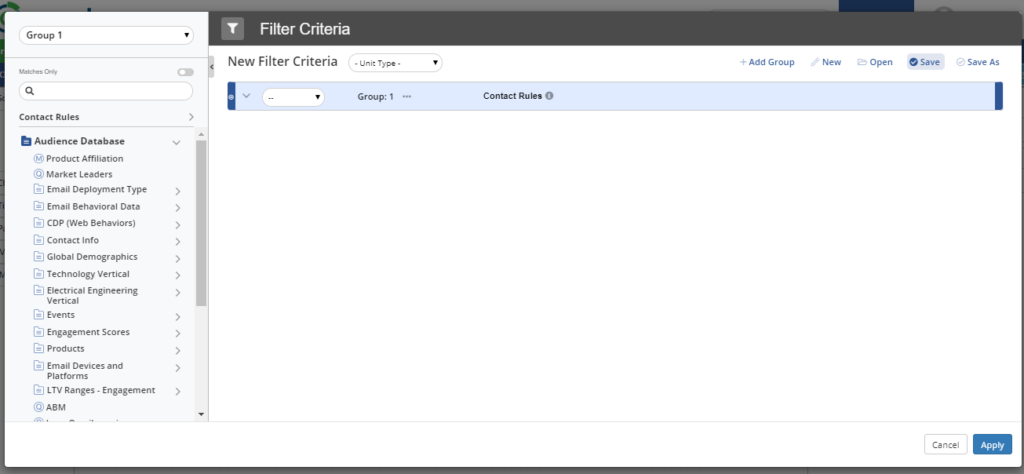1024x474 pixels.
Task: Click the Audience Database folder icon
Action: 27,142
